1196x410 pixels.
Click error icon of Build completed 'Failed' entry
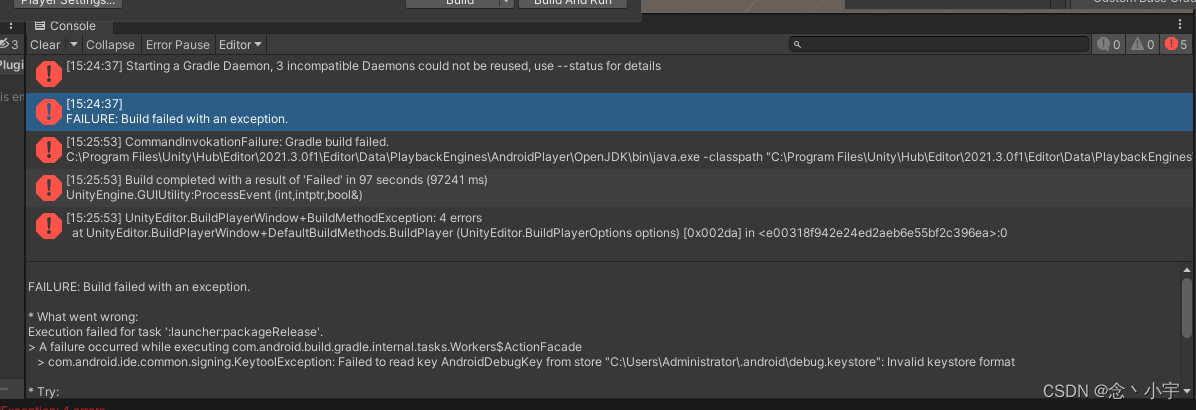pyautogui.click(x=49, y=187)
